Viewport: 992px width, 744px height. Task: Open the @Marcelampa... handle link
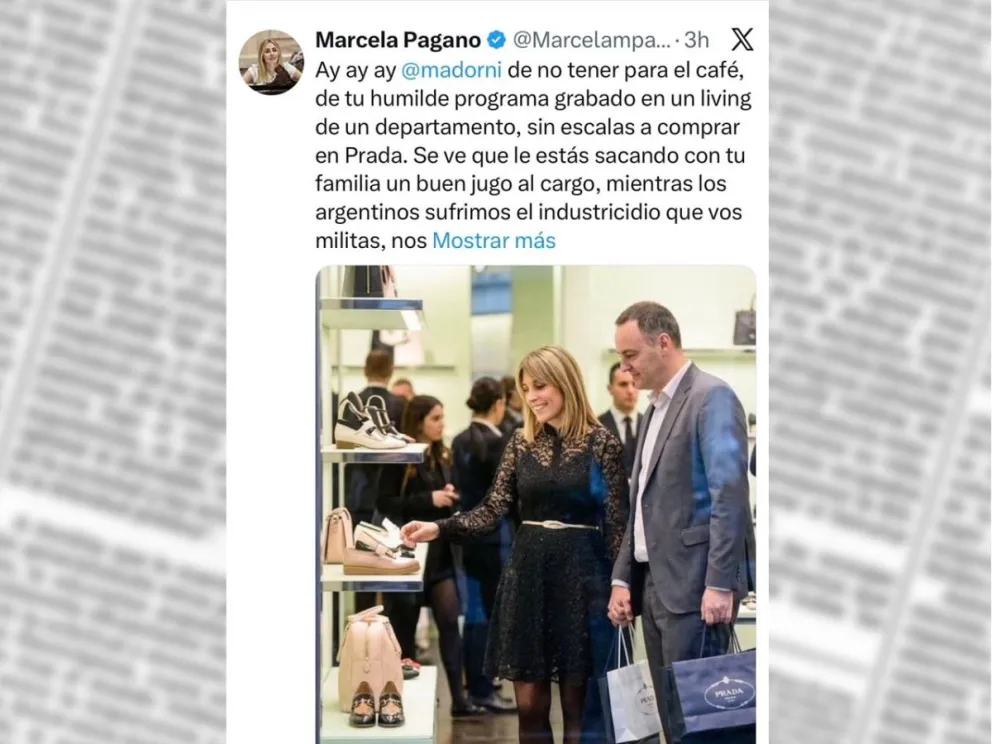pyautogui.click(x=592, y=40)
